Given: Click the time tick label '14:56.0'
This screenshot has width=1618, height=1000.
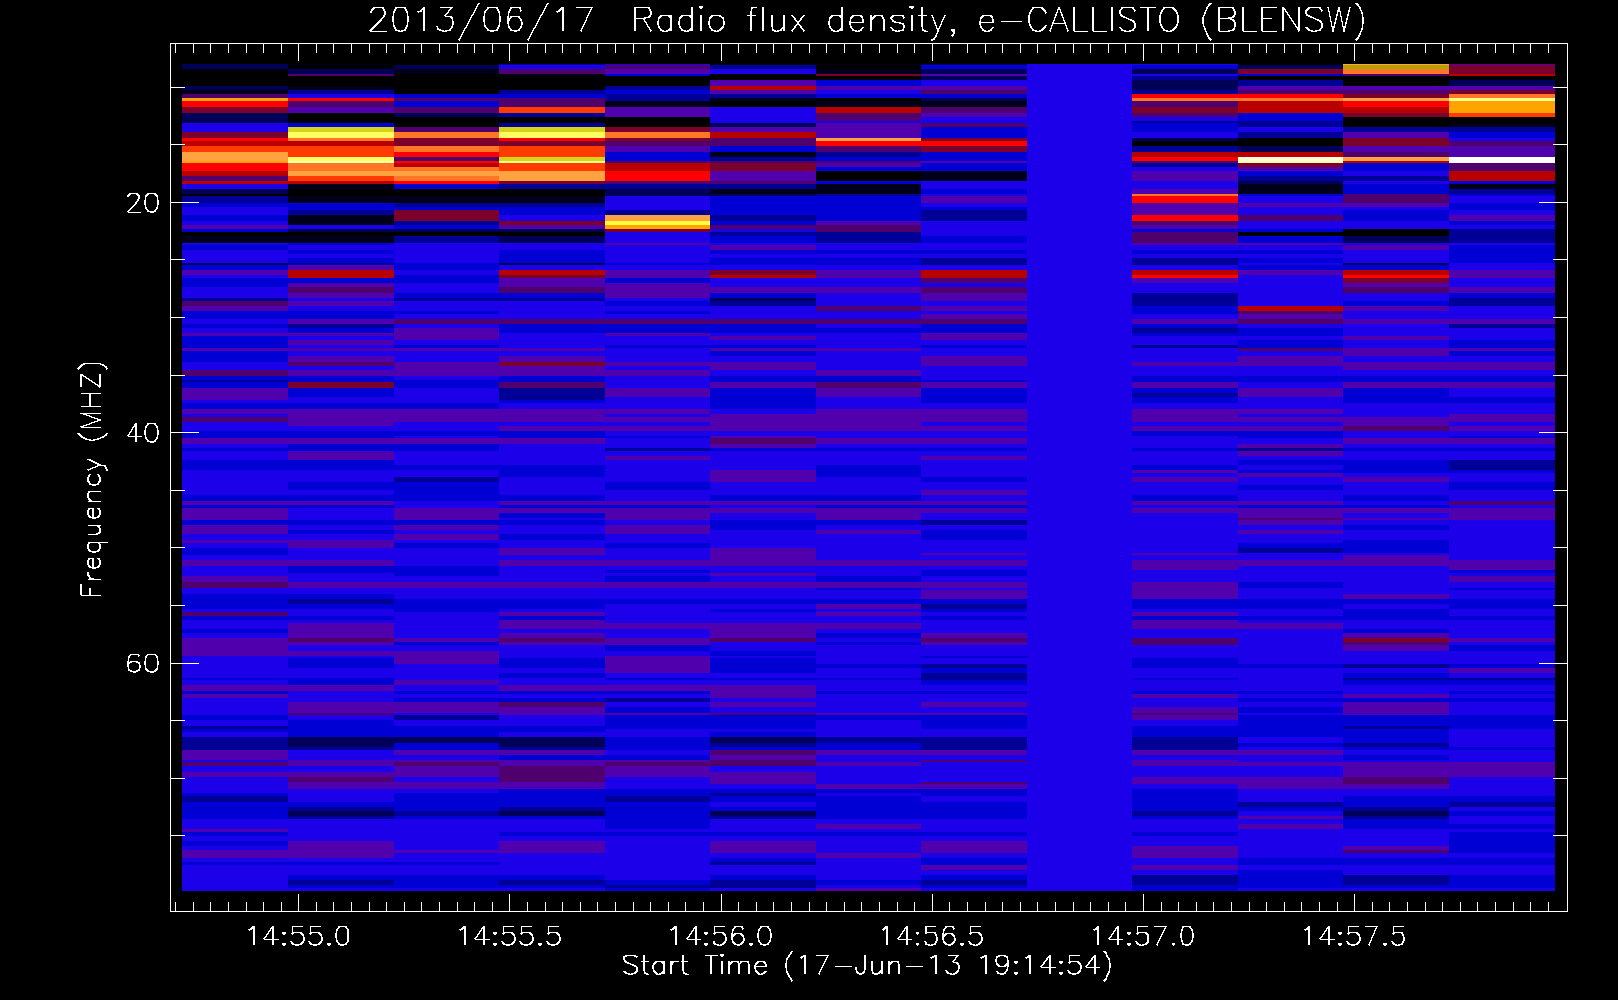Looking at the screenshot, I should click(720, 936).
